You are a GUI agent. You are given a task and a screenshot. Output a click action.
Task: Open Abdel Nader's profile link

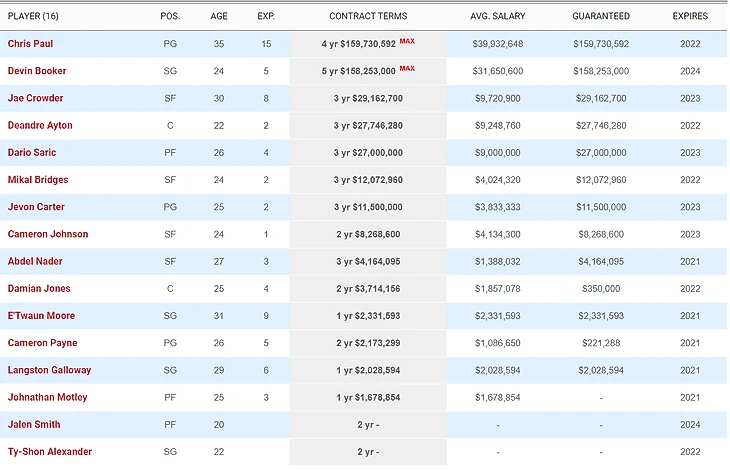[35, 261]
